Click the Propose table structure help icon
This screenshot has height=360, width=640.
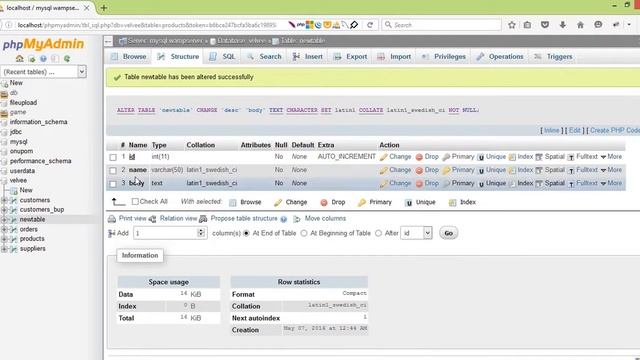tap(284, 219)
